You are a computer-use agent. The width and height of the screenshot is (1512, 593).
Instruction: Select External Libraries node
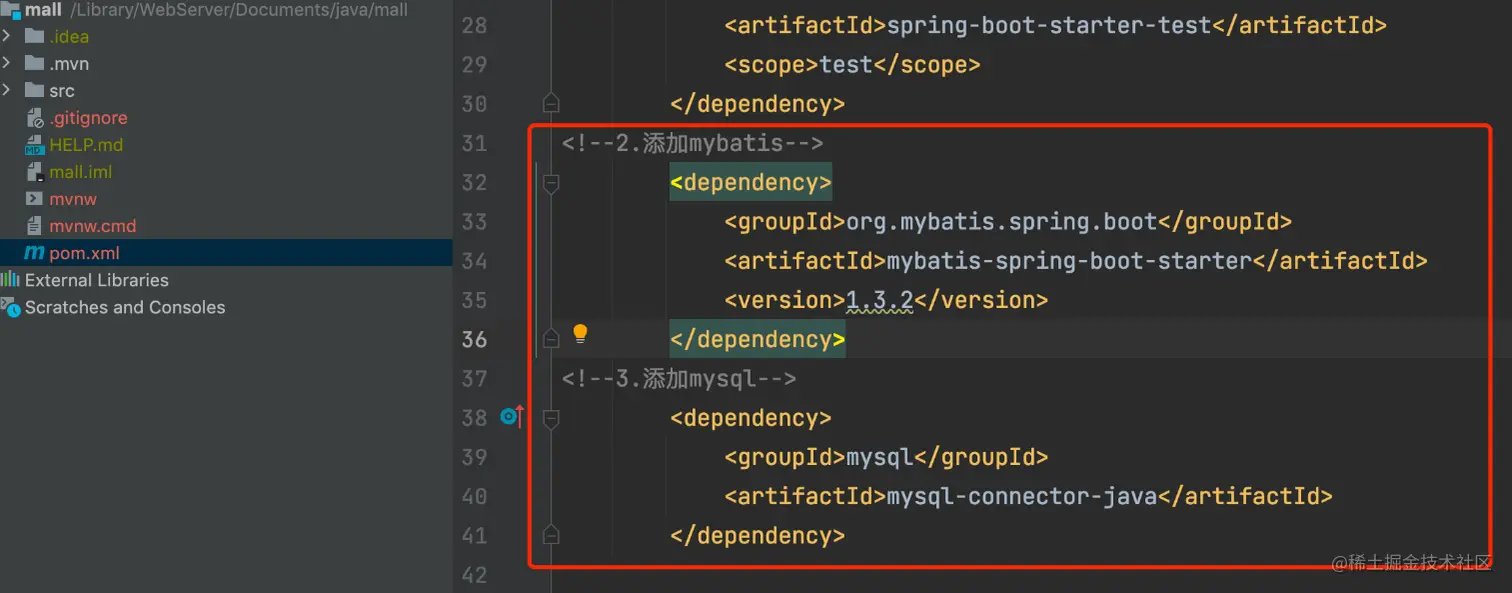tap(97, 280)
